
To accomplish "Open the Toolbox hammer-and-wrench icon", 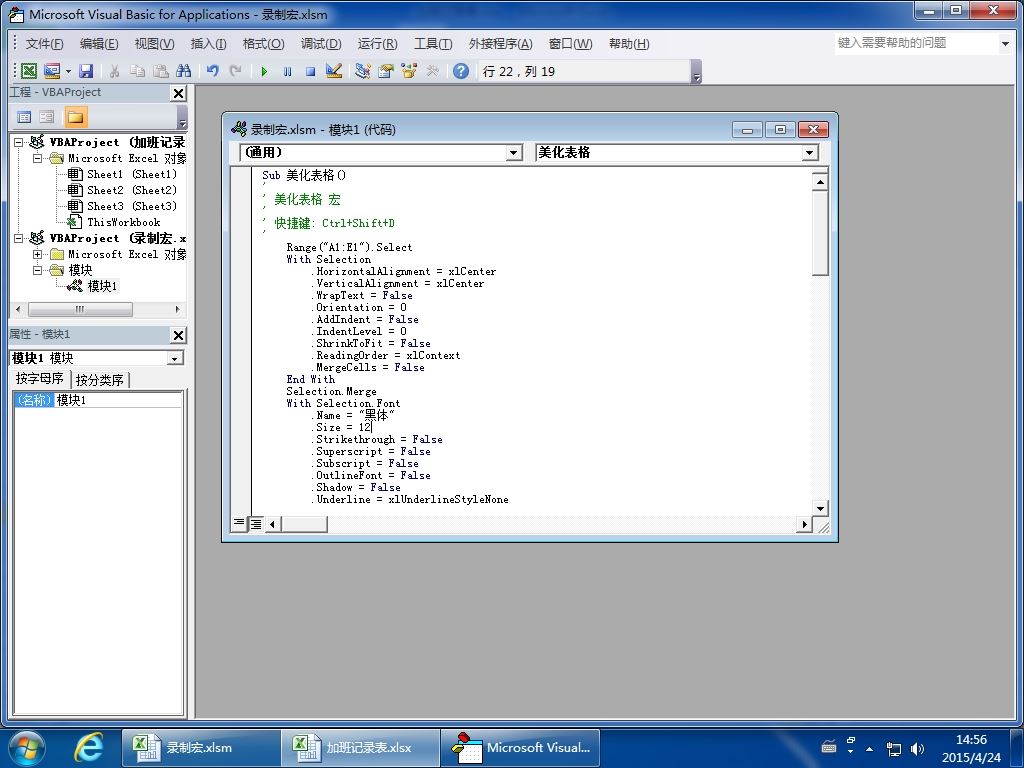I will (432, 71).
